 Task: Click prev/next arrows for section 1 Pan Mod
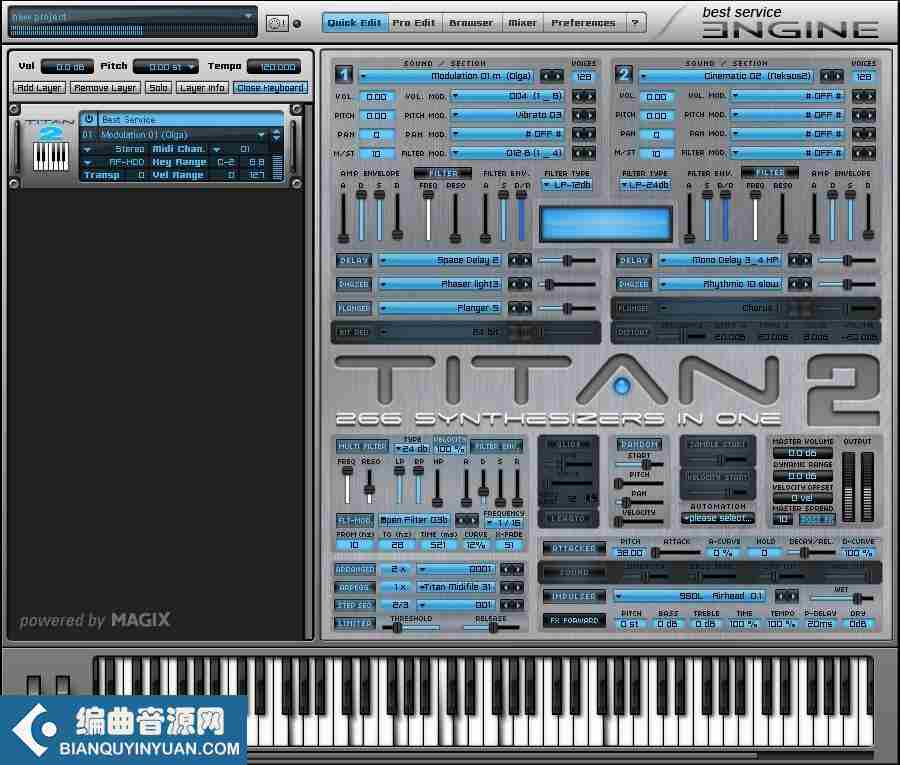584,134
